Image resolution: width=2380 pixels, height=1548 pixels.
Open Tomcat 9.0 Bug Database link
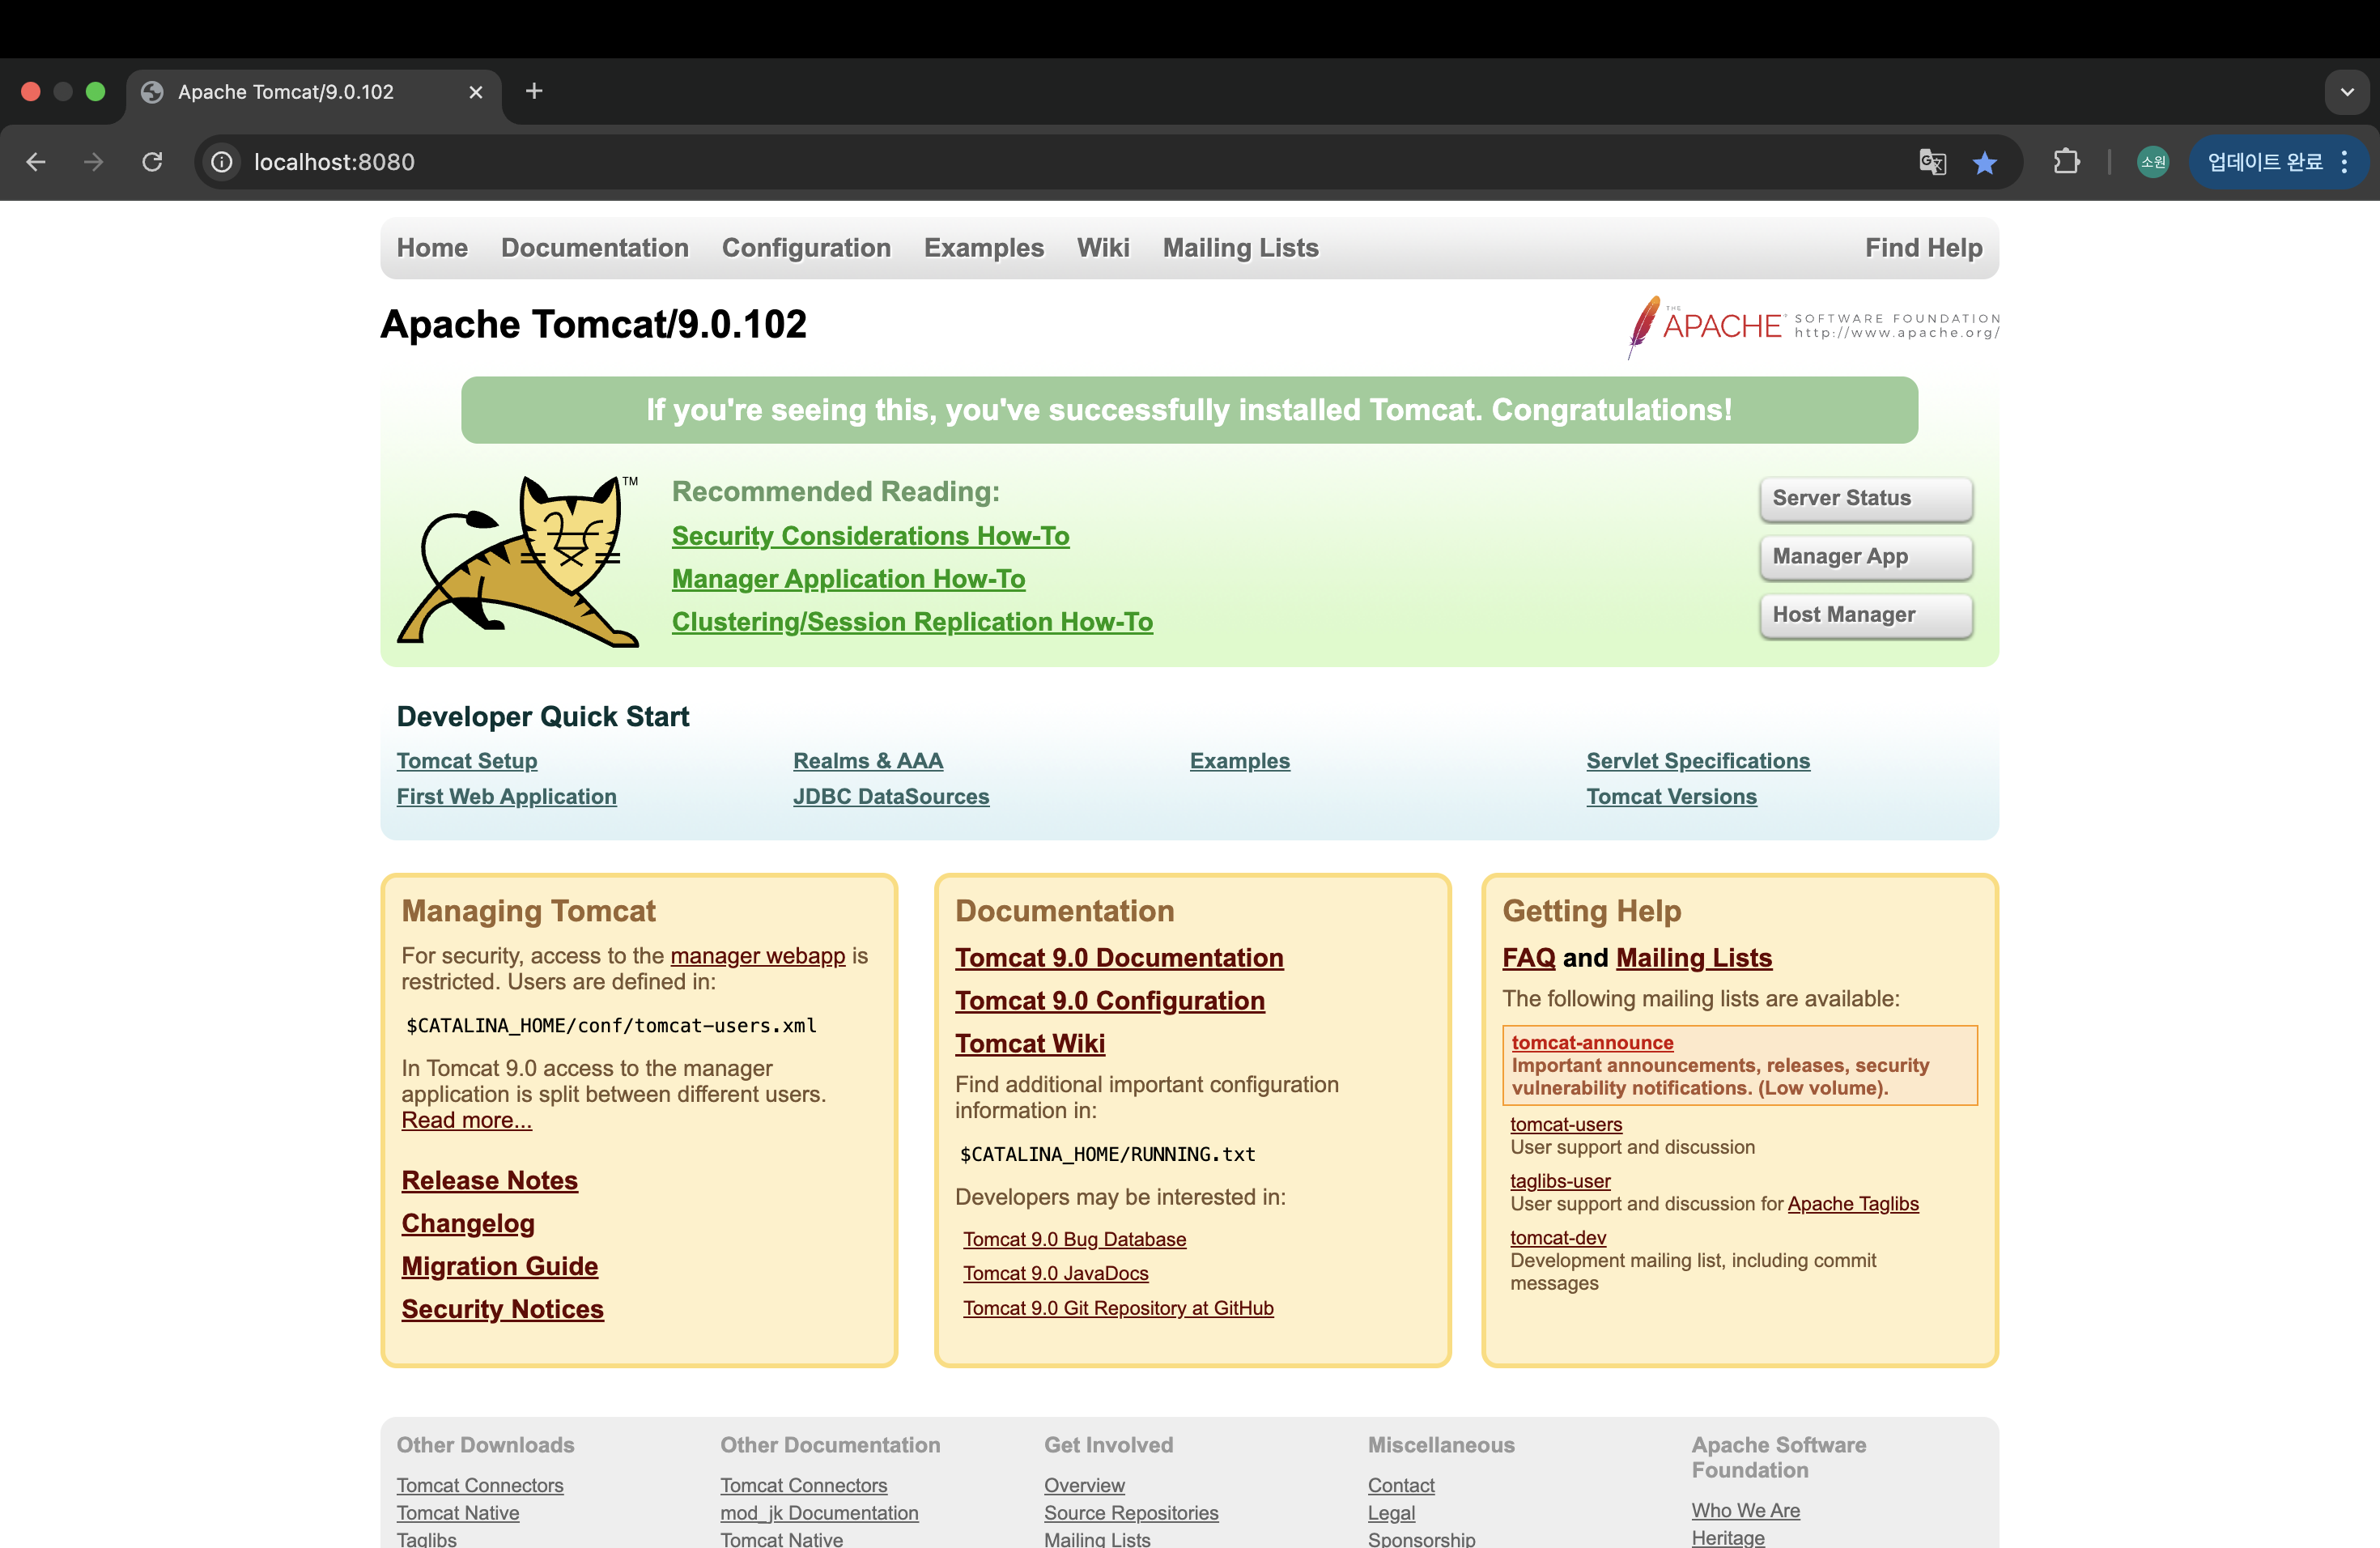[x=1075, y=1239]
